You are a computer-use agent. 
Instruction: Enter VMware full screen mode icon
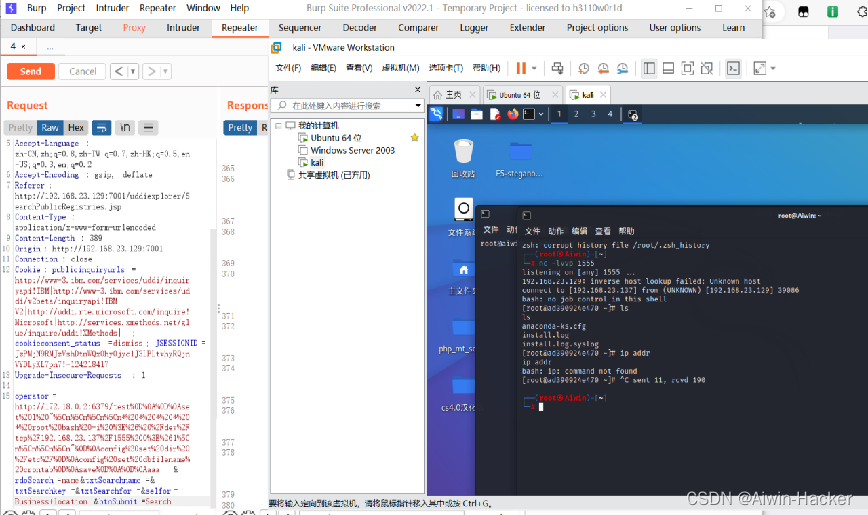coord(688,68)
